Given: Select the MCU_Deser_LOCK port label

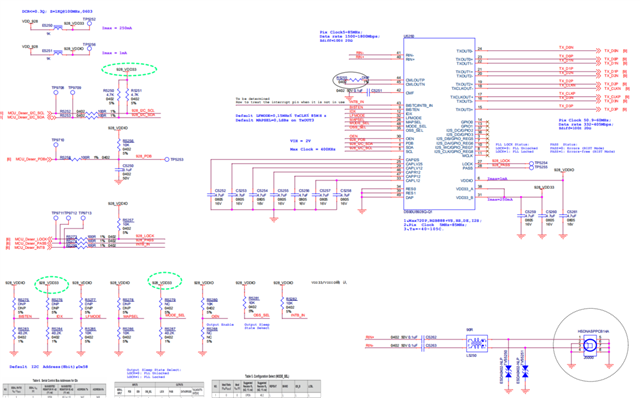Looking at the screenshot, I should click(x=31, y=239).
